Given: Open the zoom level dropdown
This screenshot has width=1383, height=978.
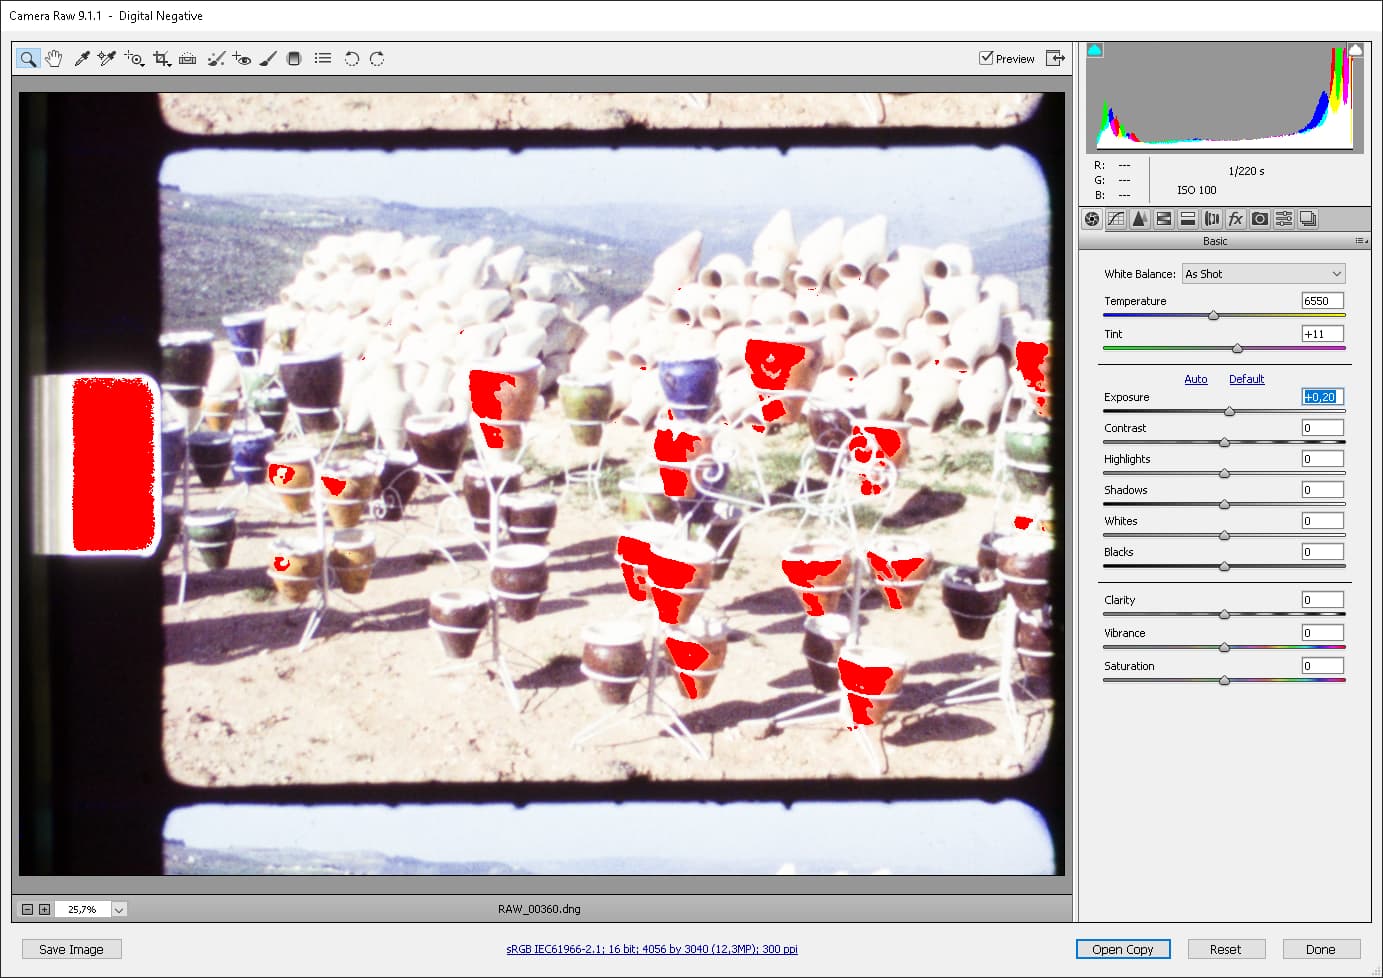Looking at the screenshot, I should click(119, 909).
